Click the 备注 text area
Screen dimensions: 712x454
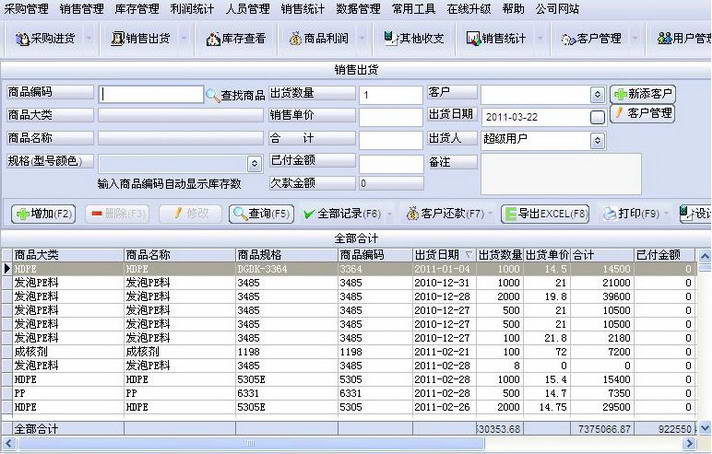[561, 174]
